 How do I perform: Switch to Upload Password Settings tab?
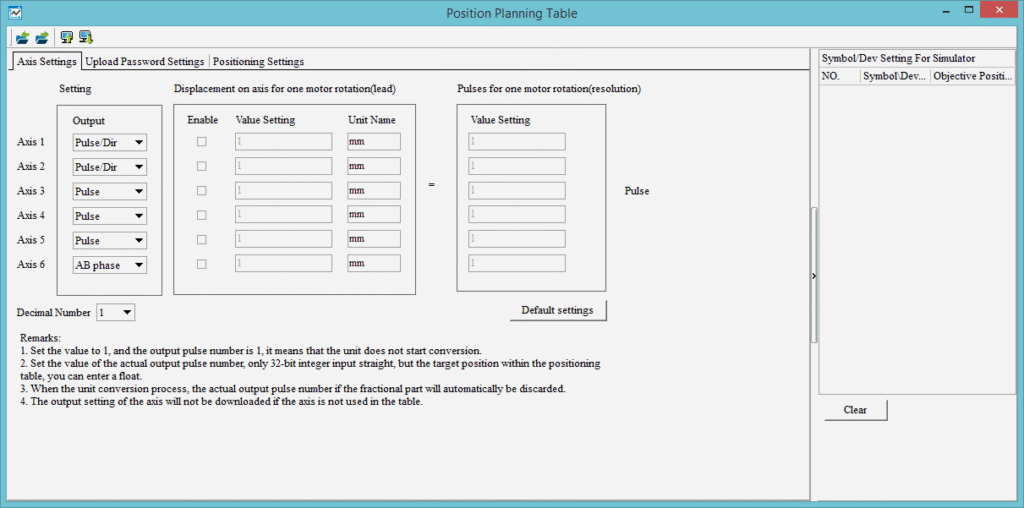point(145,61)
